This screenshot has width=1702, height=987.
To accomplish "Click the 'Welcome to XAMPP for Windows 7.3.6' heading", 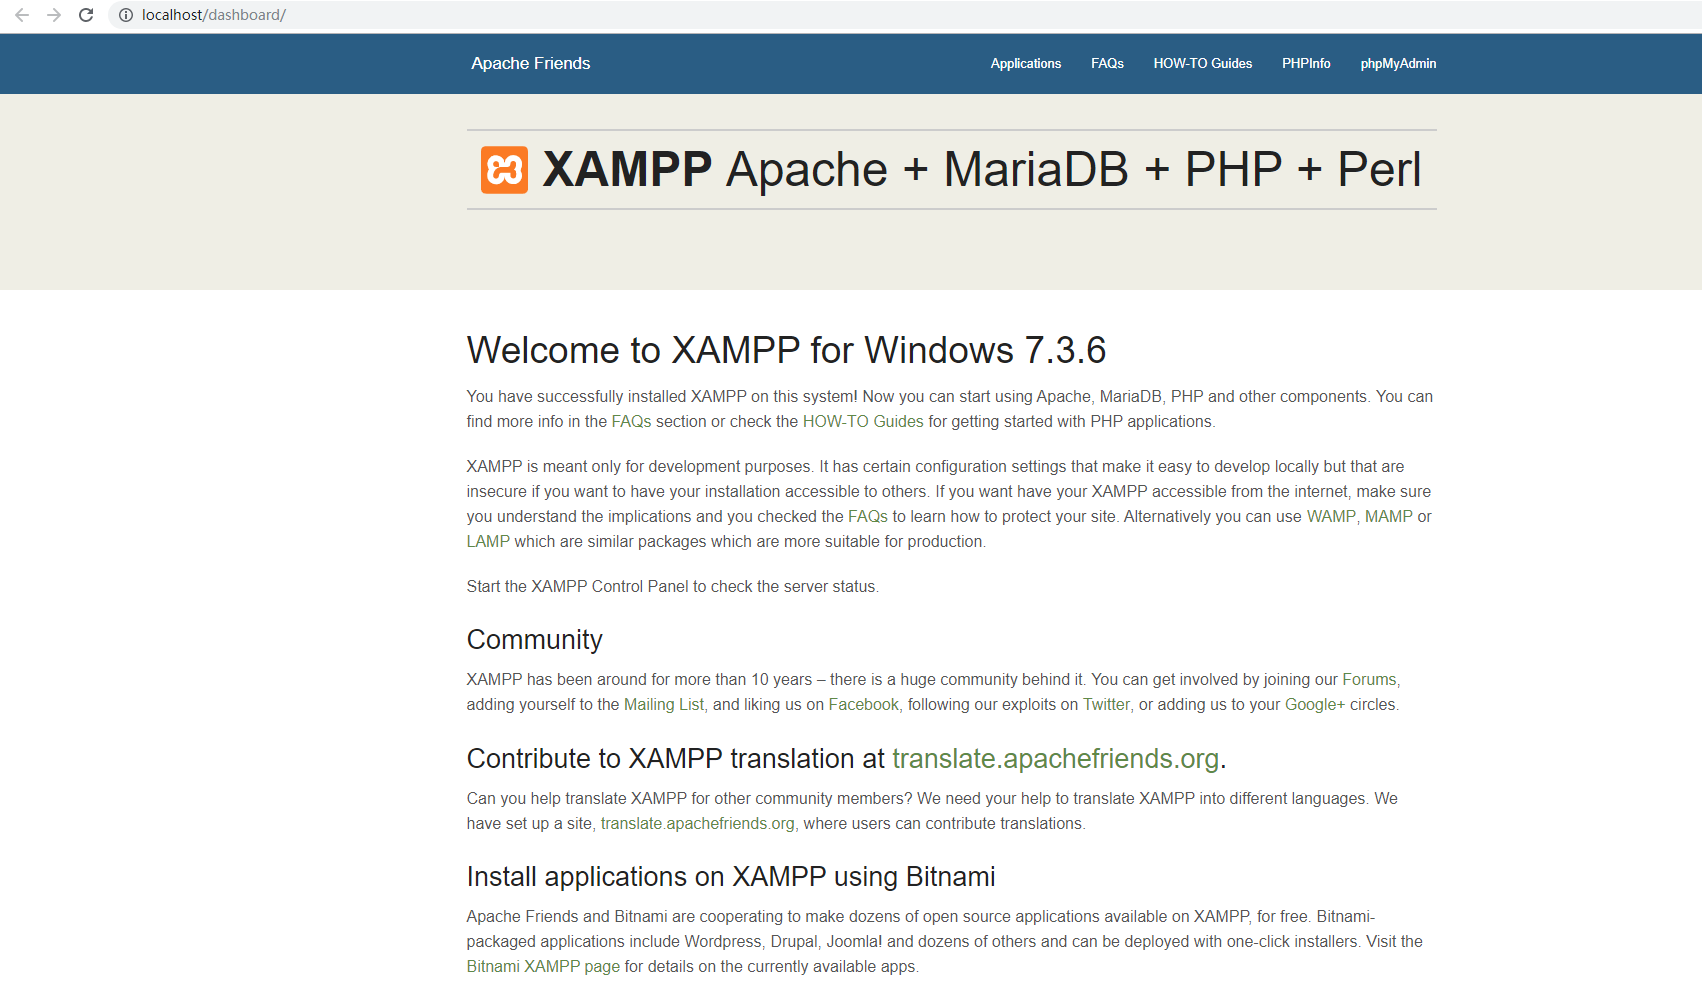I will (786, 350).
